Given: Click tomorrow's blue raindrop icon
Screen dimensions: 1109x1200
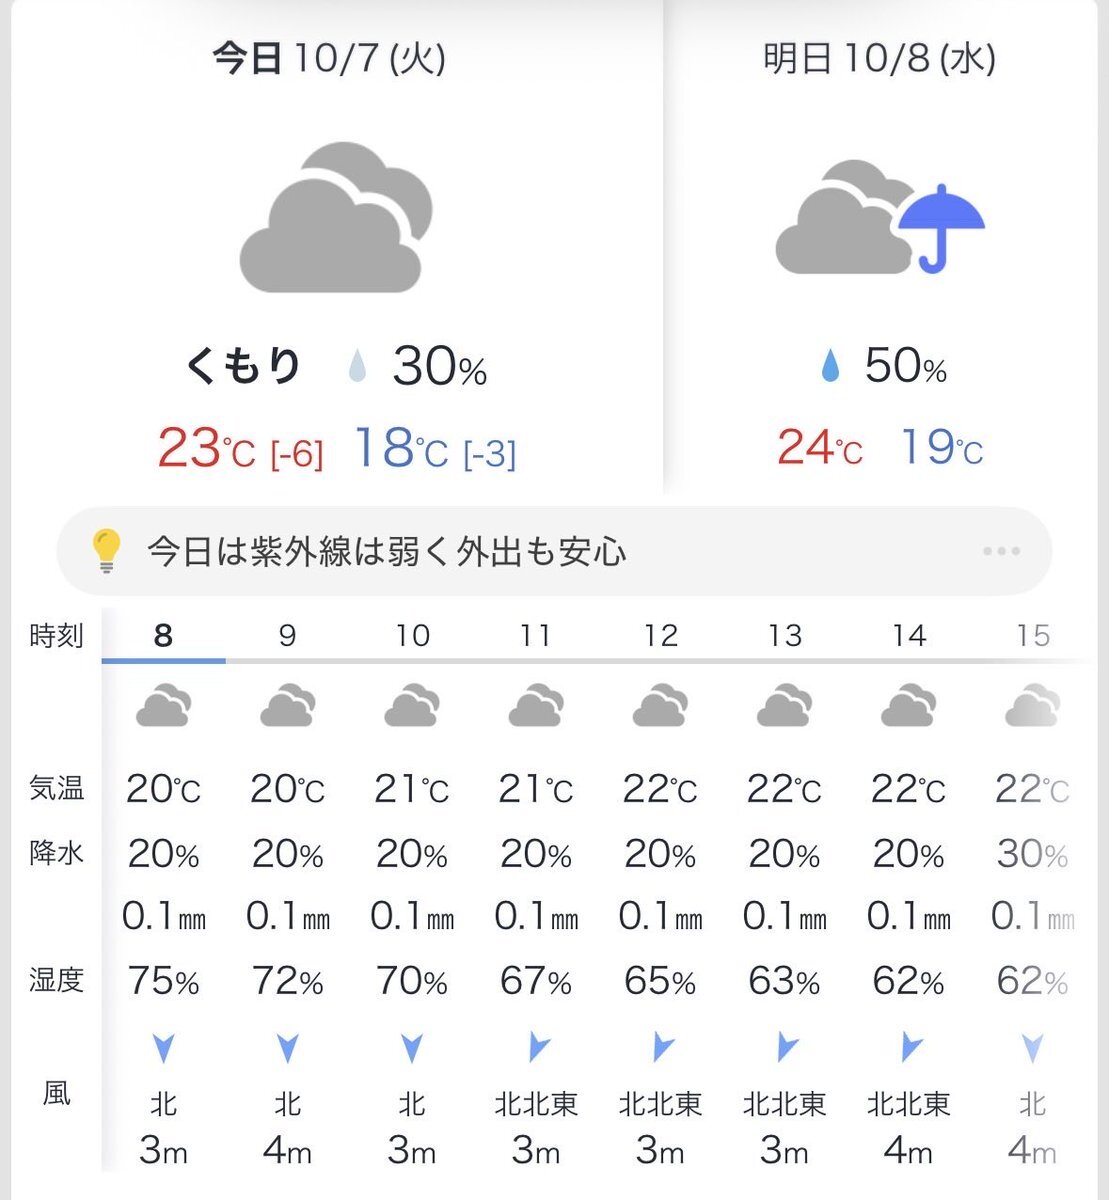Looking at the screenshot, I should (x=830, y=367).
